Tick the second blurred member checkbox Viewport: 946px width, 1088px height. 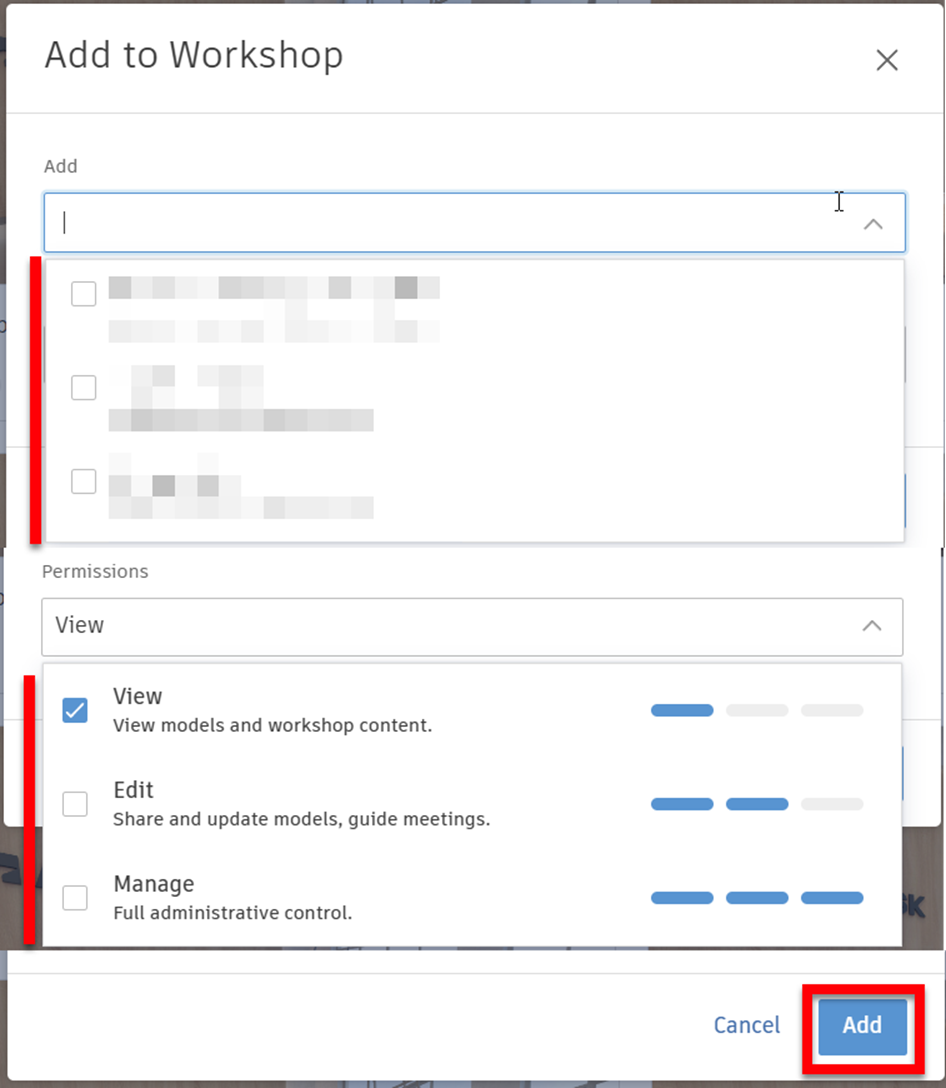84,388
